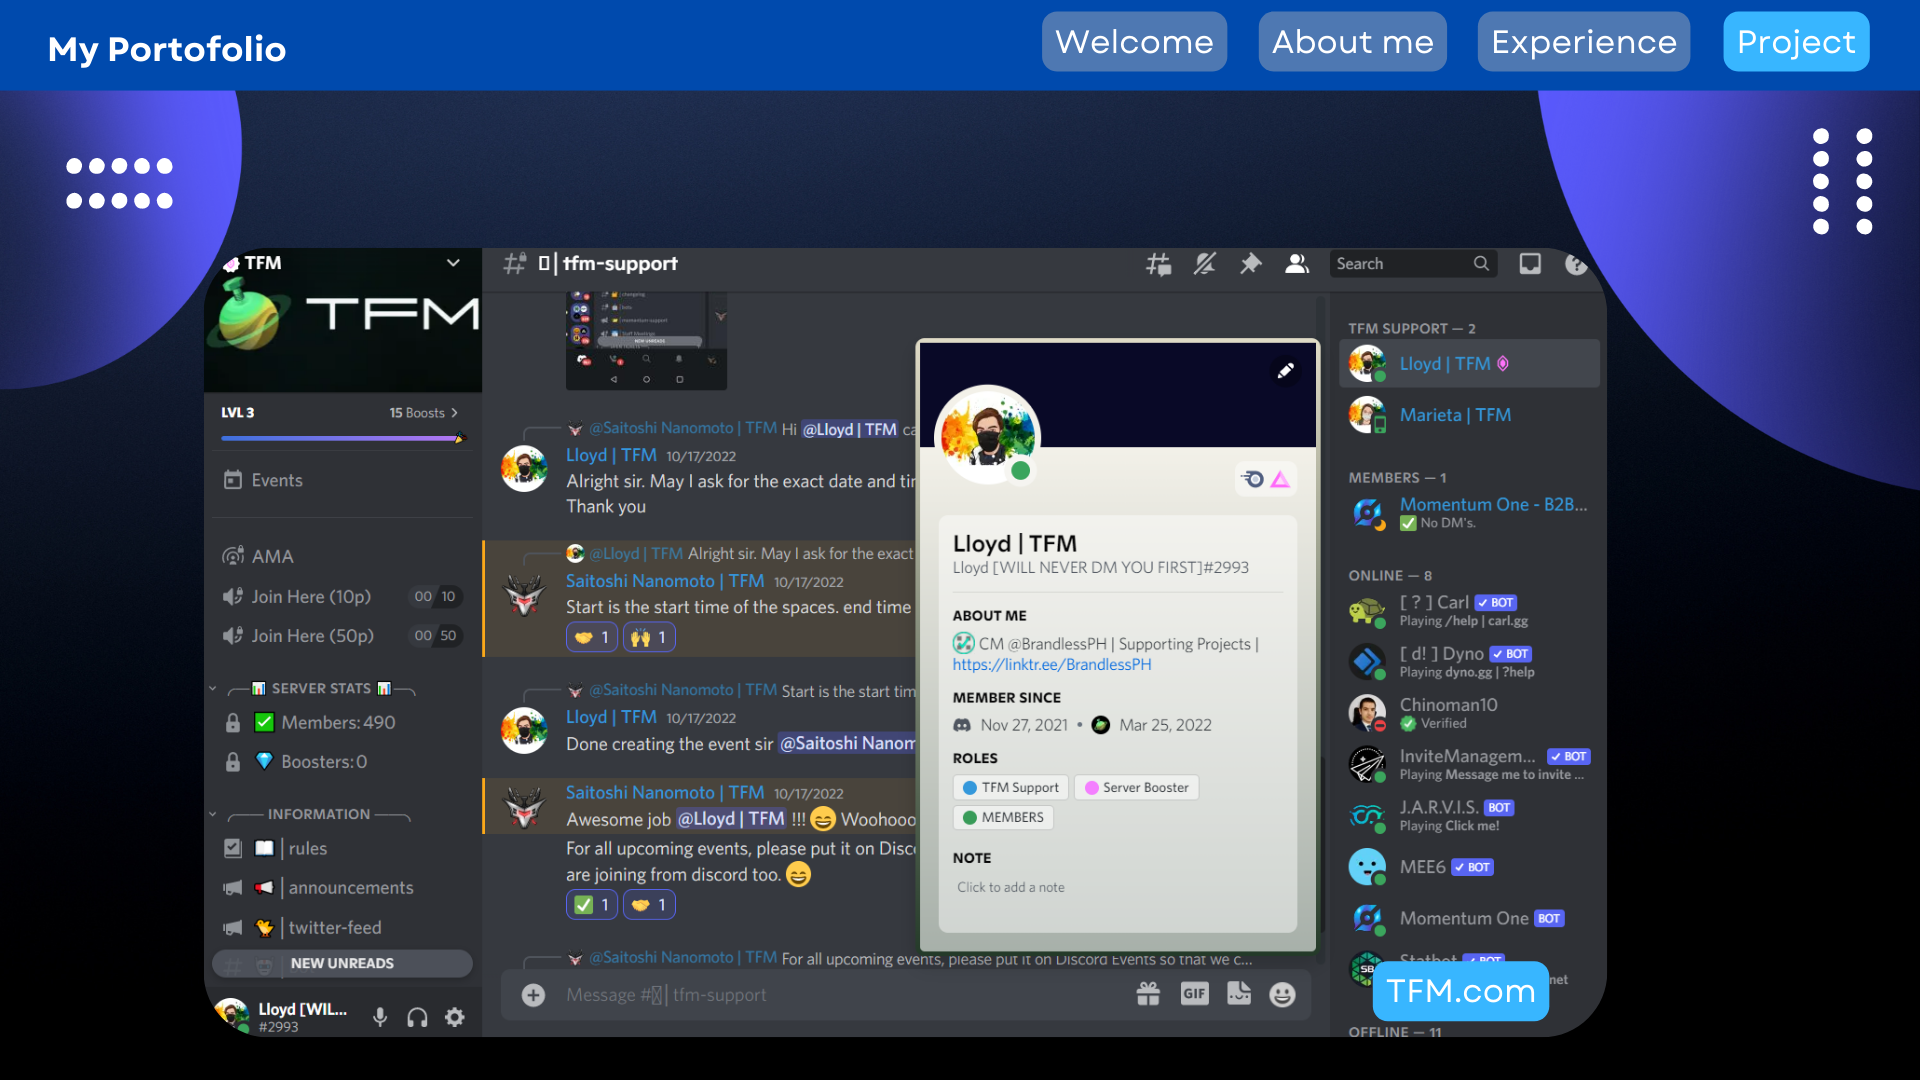
Task: Open the threads icon in channel header
Action: [x=1158, y=264]
